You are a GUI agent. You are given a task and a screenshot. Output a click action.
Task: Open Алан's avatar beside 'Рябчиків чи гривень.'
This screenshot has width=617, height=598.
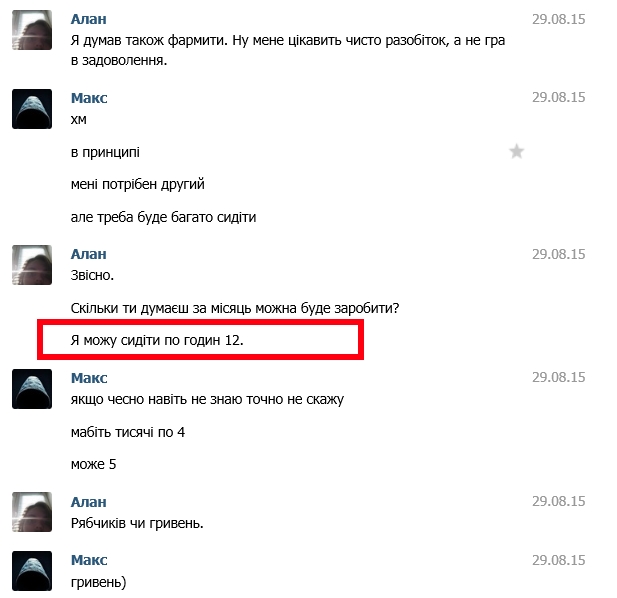coord(32,512)
